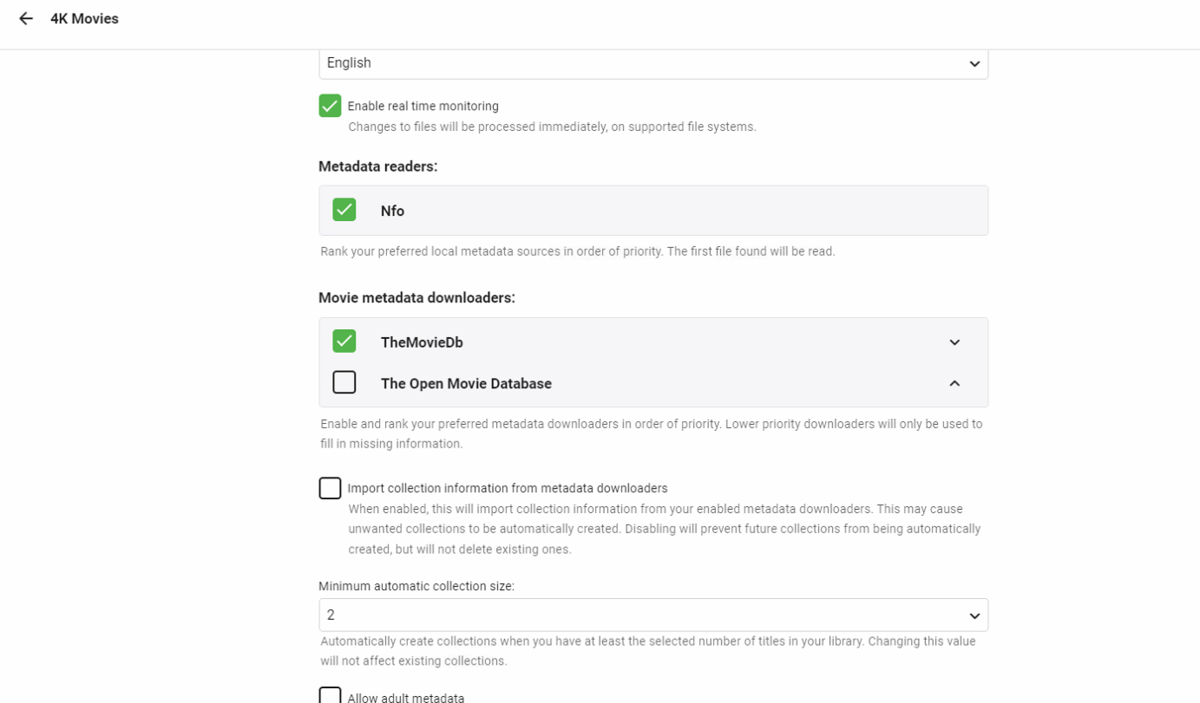Viewport: 1200px width, 703px height.
Task: Go back using the left arrow icon
Action: tap(26, 18)
